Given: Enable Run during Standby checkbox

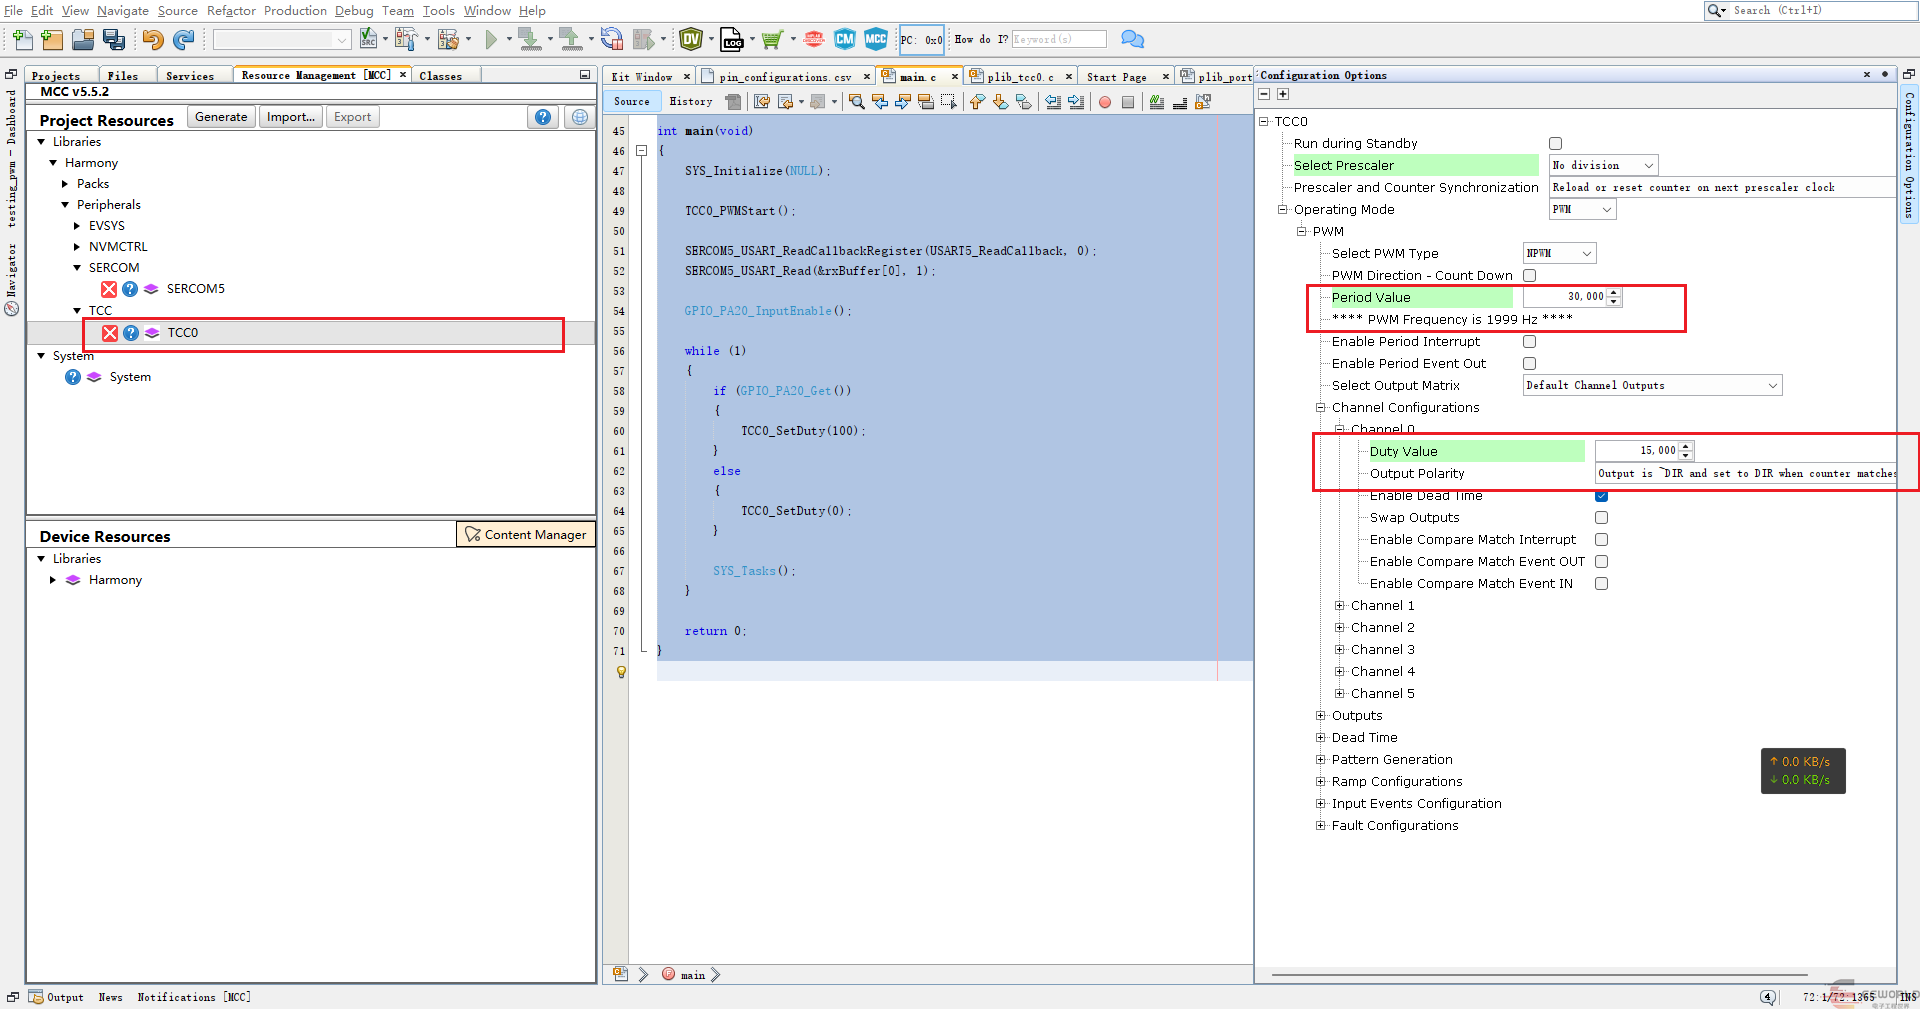Looking at the screenshot, I should pos(1555,144).
